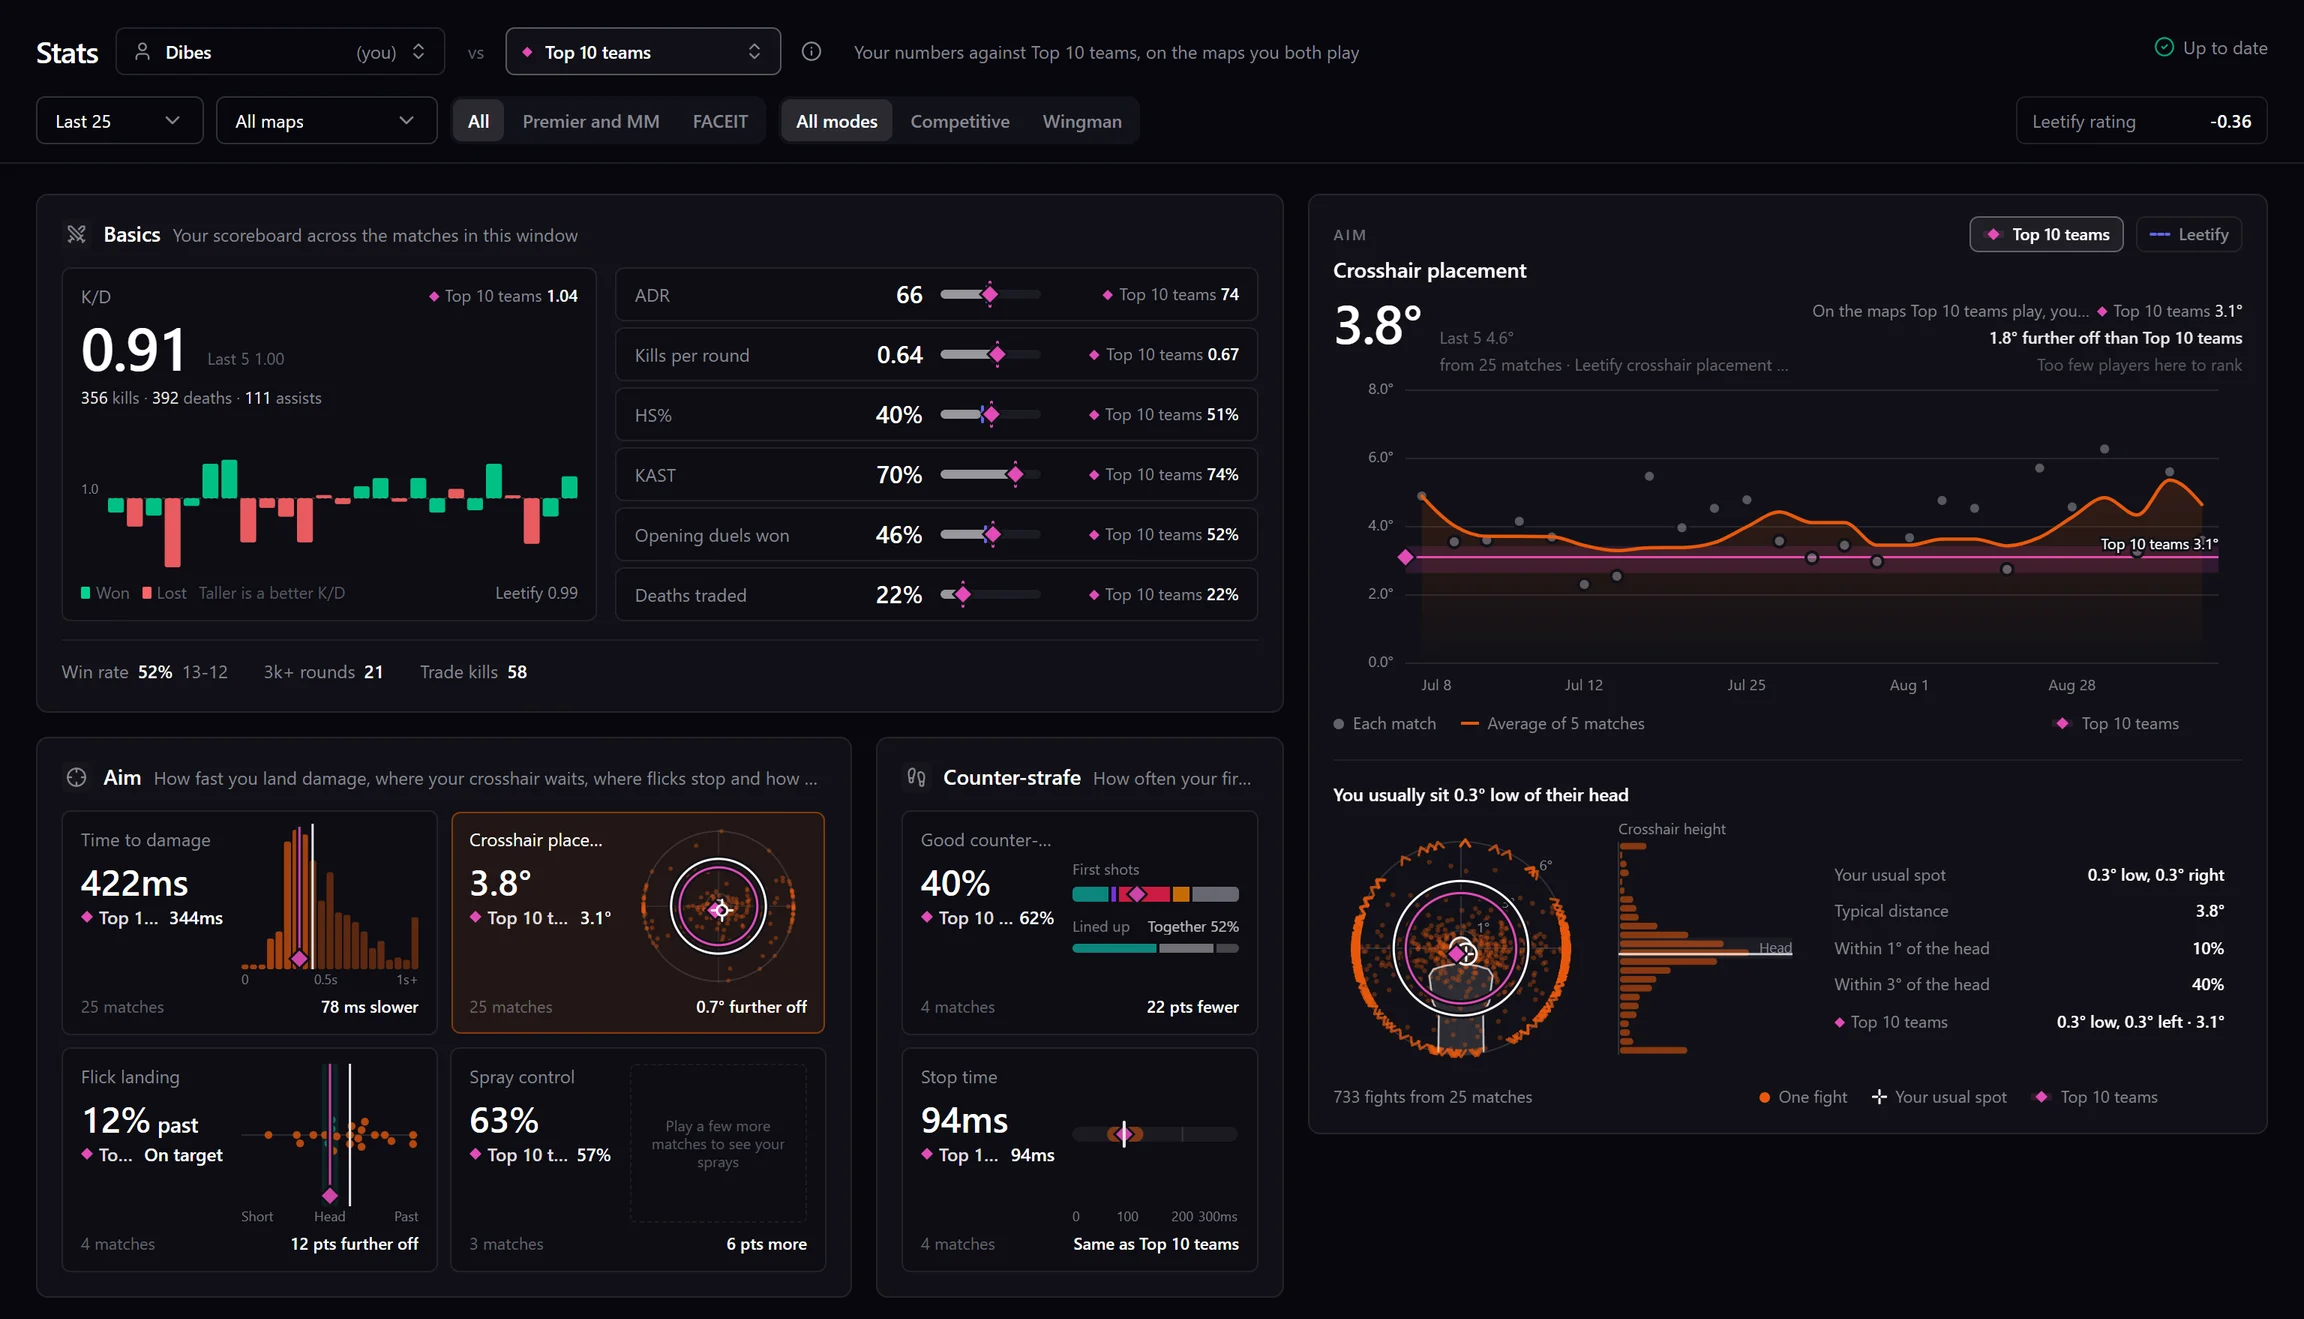Image resolution: width=2304 pixels, height=1319 pixels.
Task: Select the All modes filter
Action: [836, 120]
